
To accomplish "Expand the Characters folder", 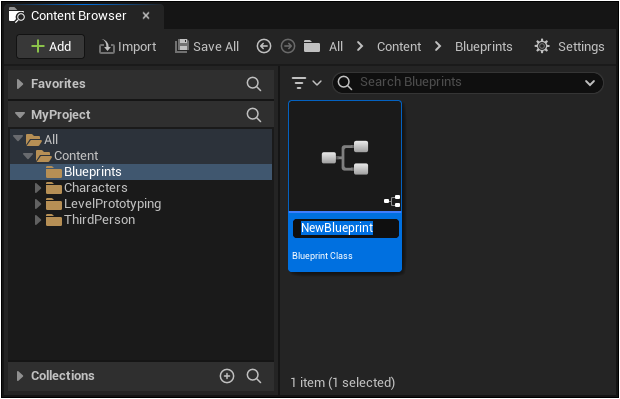I will (x=38, y=188).
